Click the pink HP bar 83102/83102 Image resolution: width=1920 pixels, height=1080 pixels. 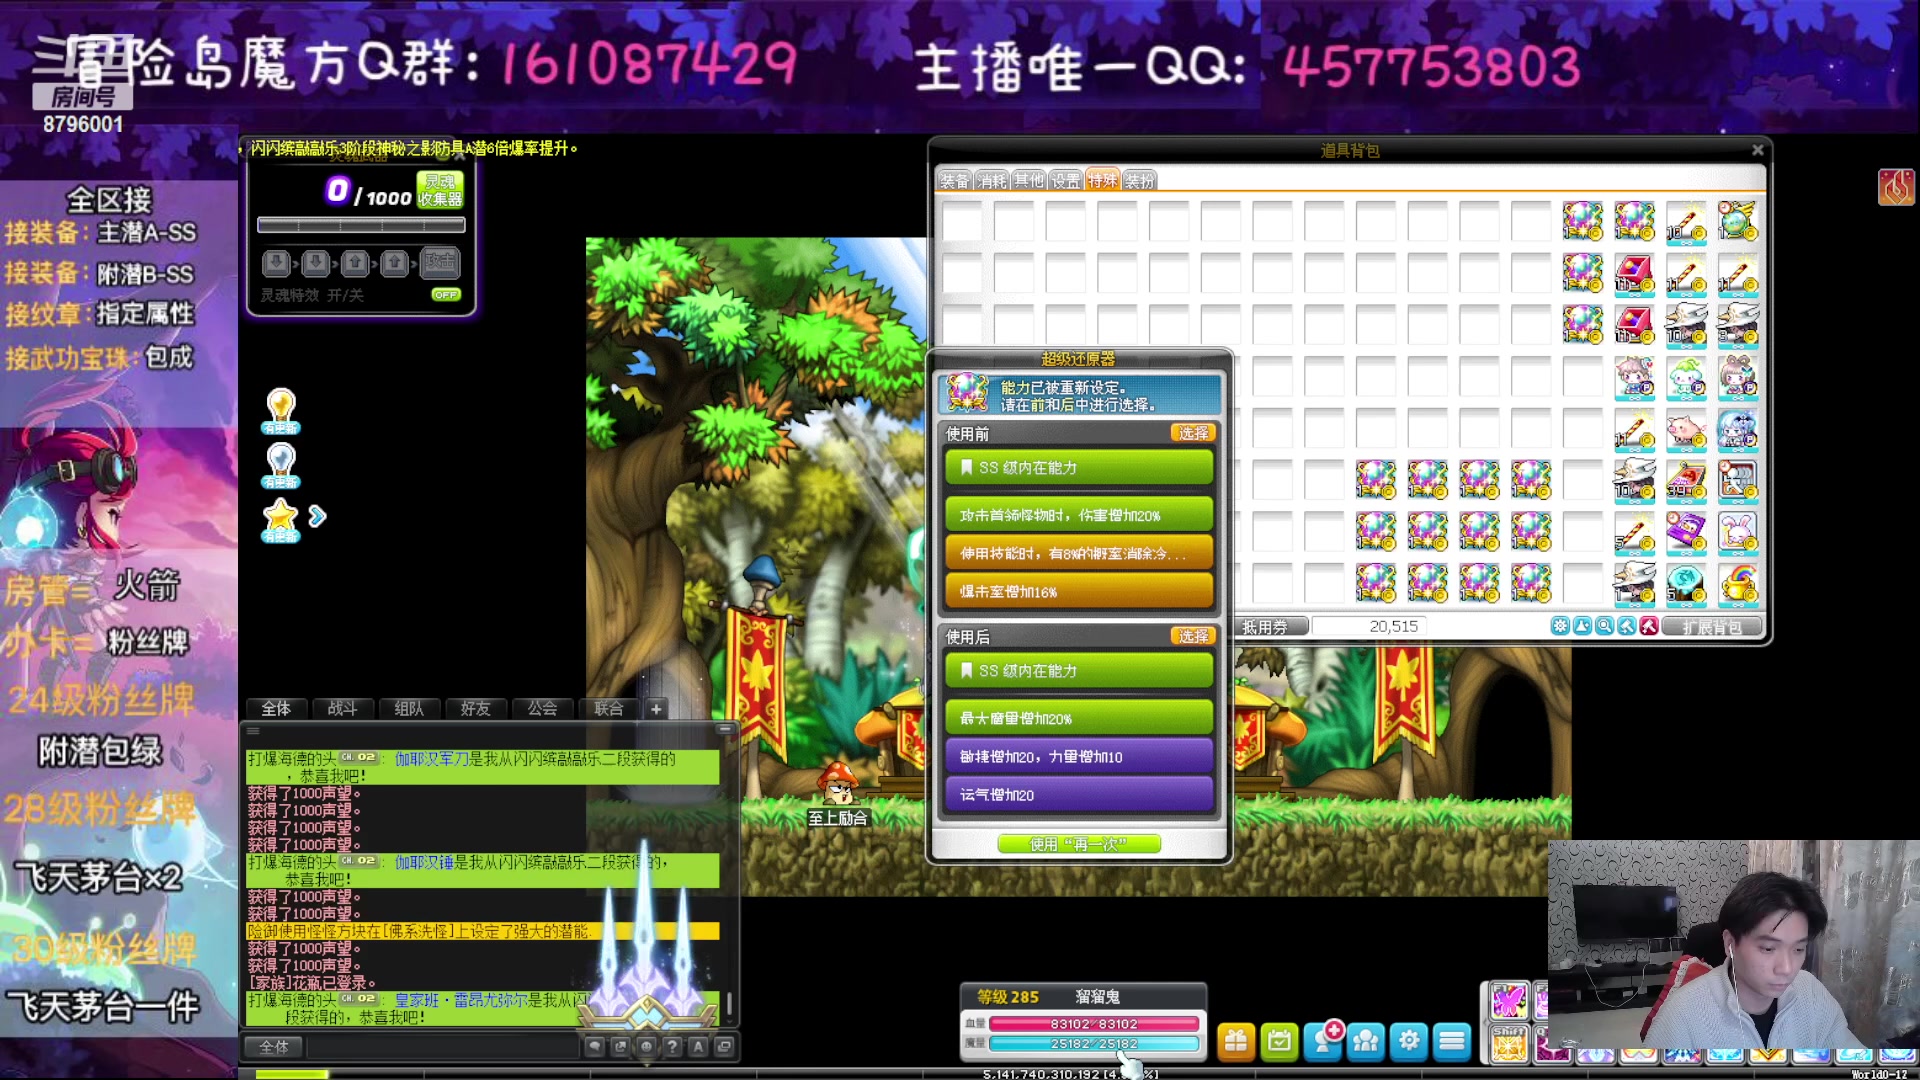pos(1094,1024)
